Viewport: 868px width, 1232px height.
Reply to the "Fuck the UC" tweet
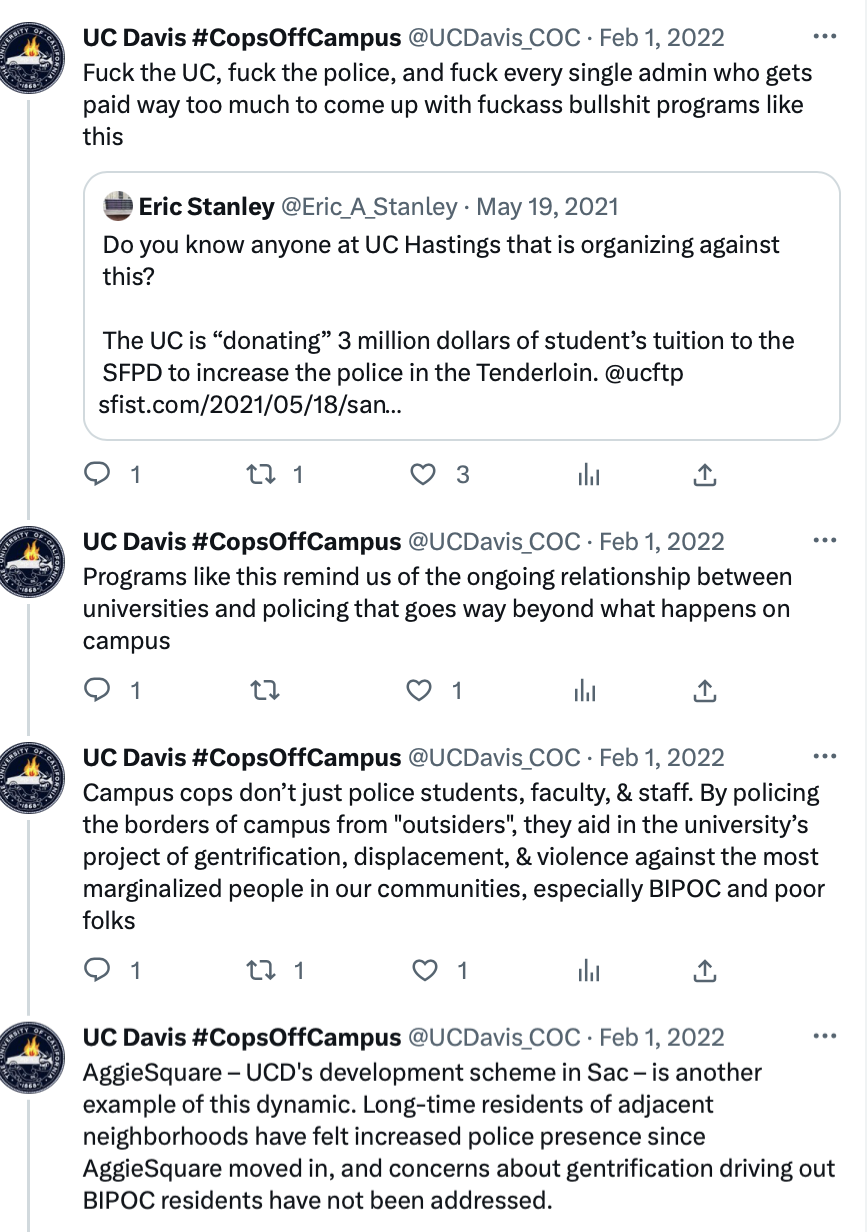[96, 475]
